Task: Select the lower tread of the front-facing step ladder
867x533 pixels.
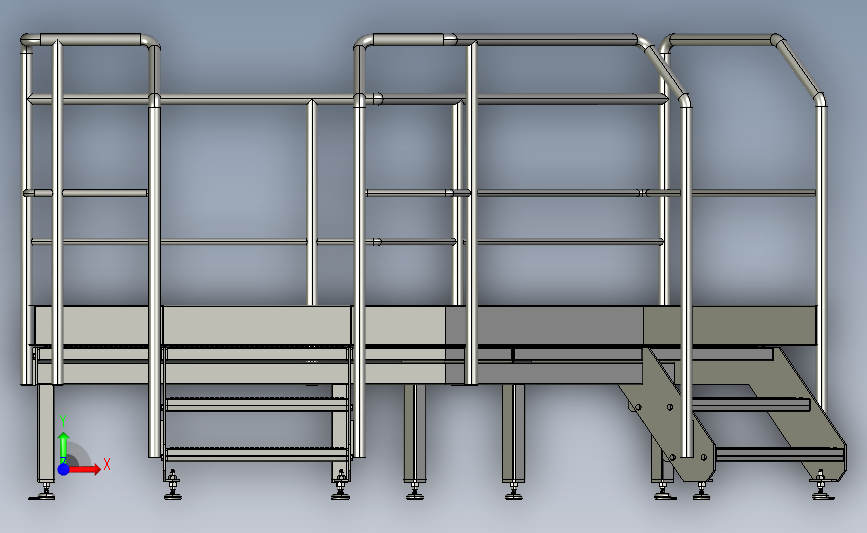Action: click(257, 454)
